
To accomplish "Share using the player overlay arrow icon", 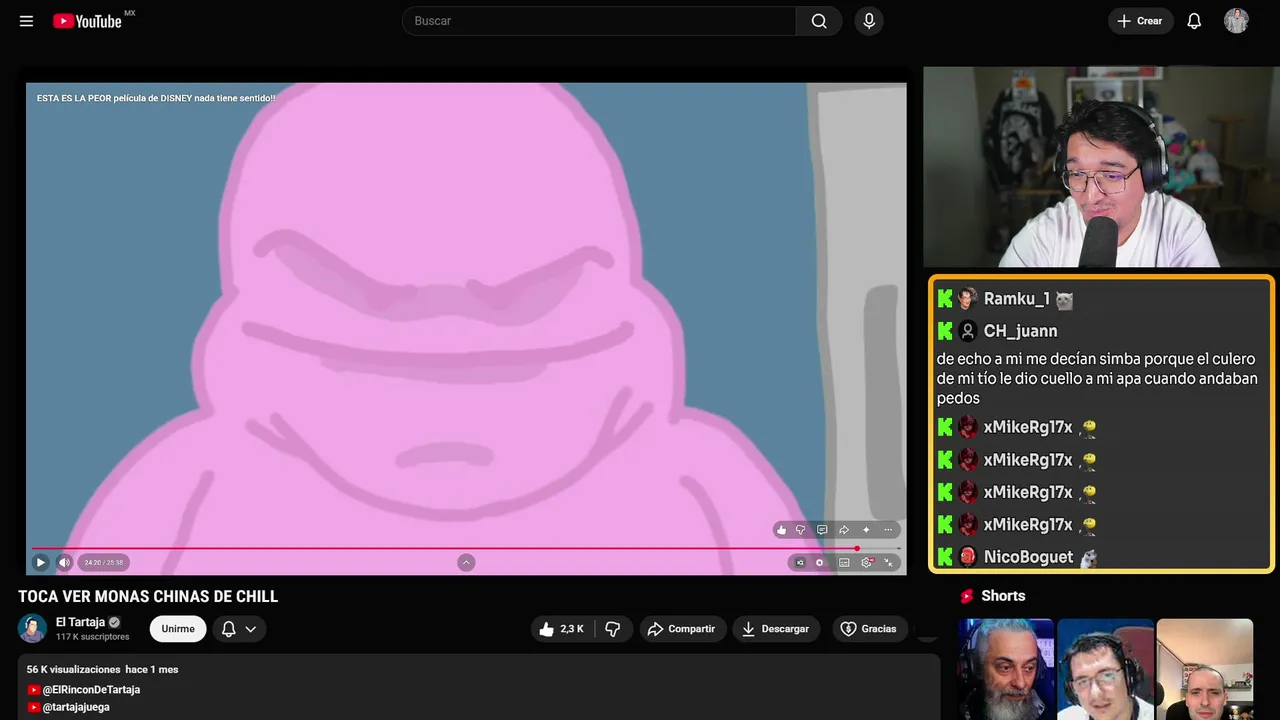I will [844, 530].
